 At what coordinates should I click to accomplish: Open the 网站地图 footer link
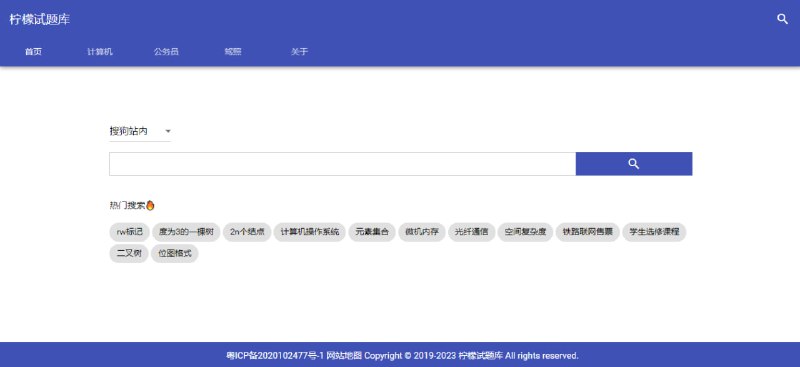[344, 356]
